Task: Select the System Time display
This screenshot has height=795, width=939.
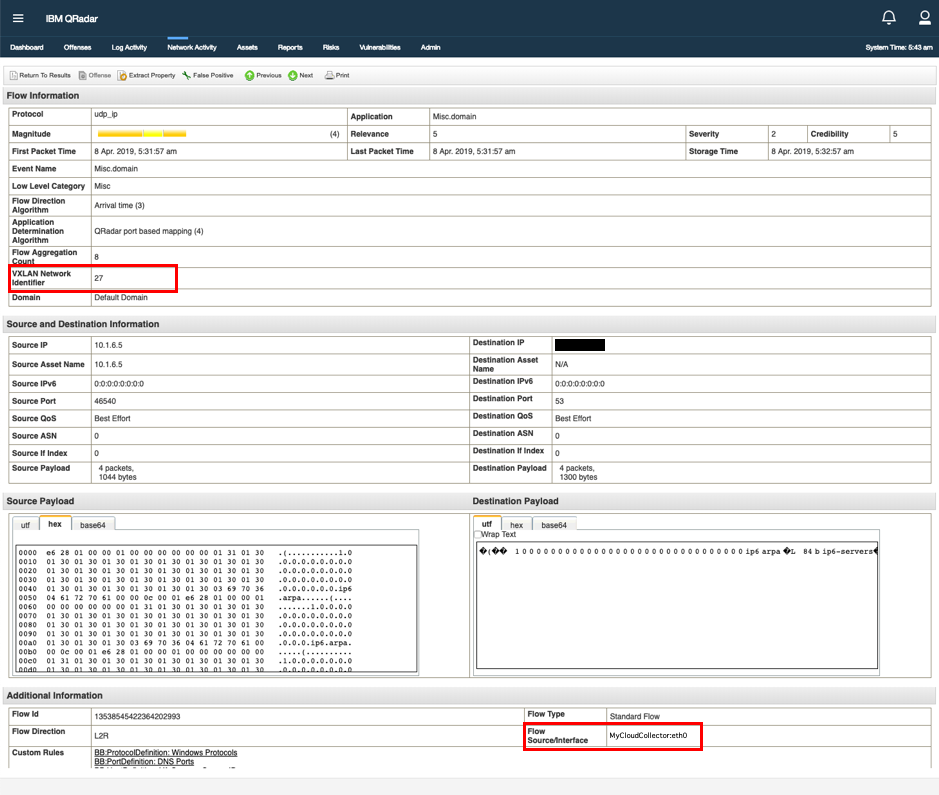Action: click(x=899, y=47)
